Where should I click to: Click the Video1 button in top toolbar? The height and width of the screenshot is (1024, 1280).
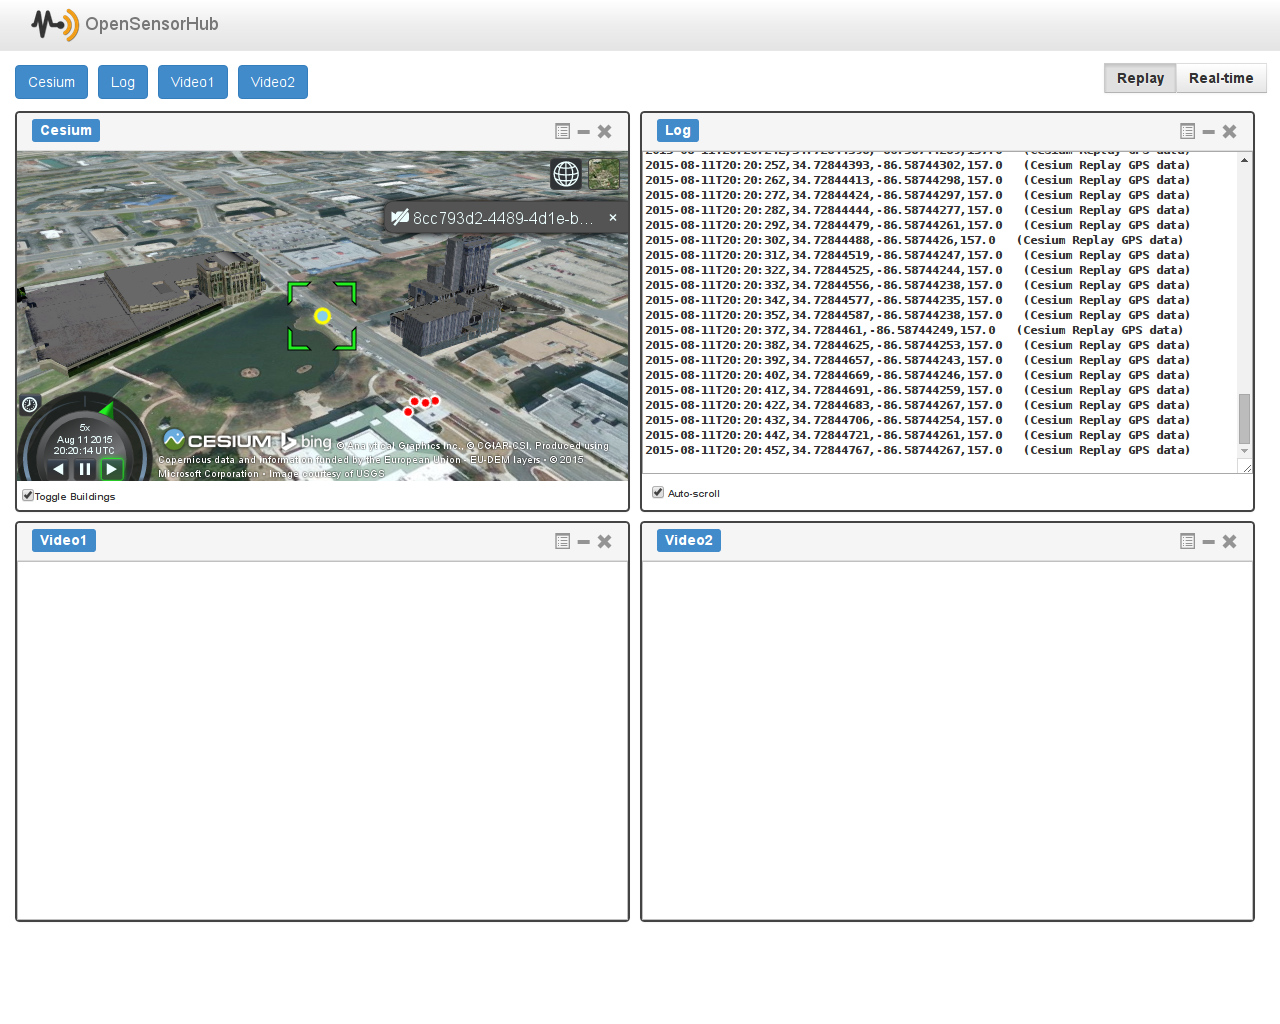(192, 82)
